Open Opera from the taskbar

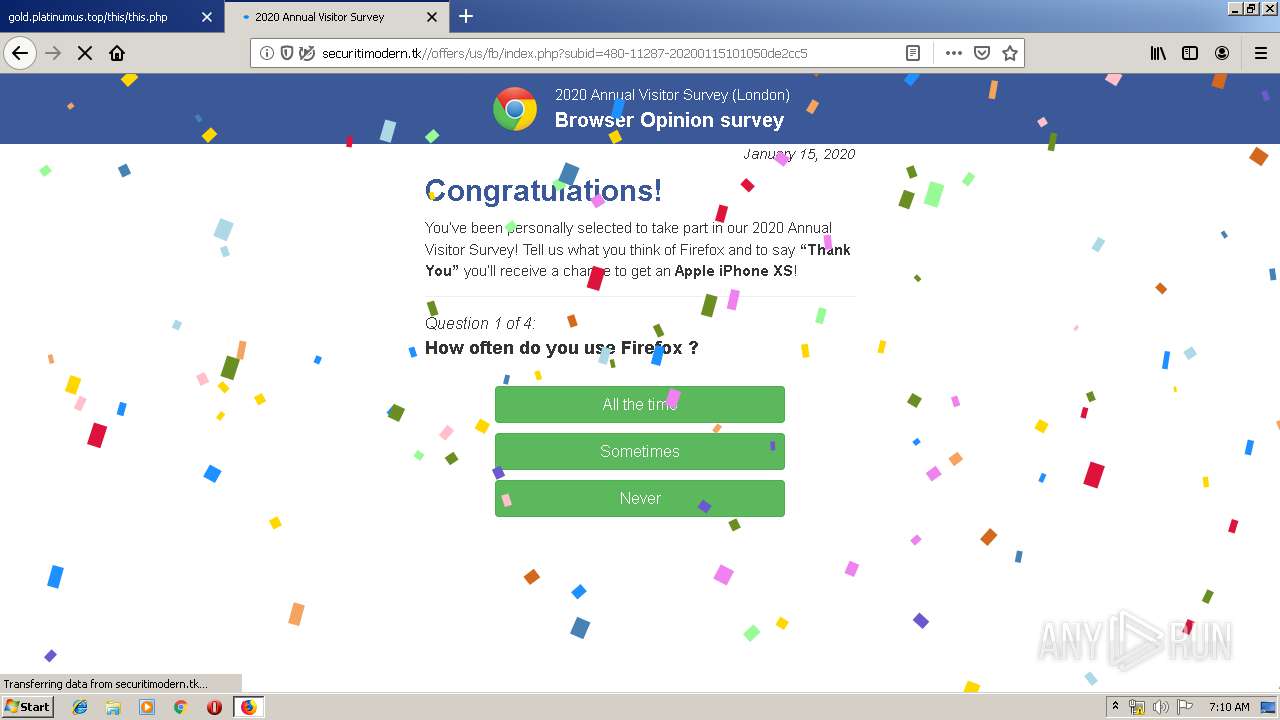point(214,707)
